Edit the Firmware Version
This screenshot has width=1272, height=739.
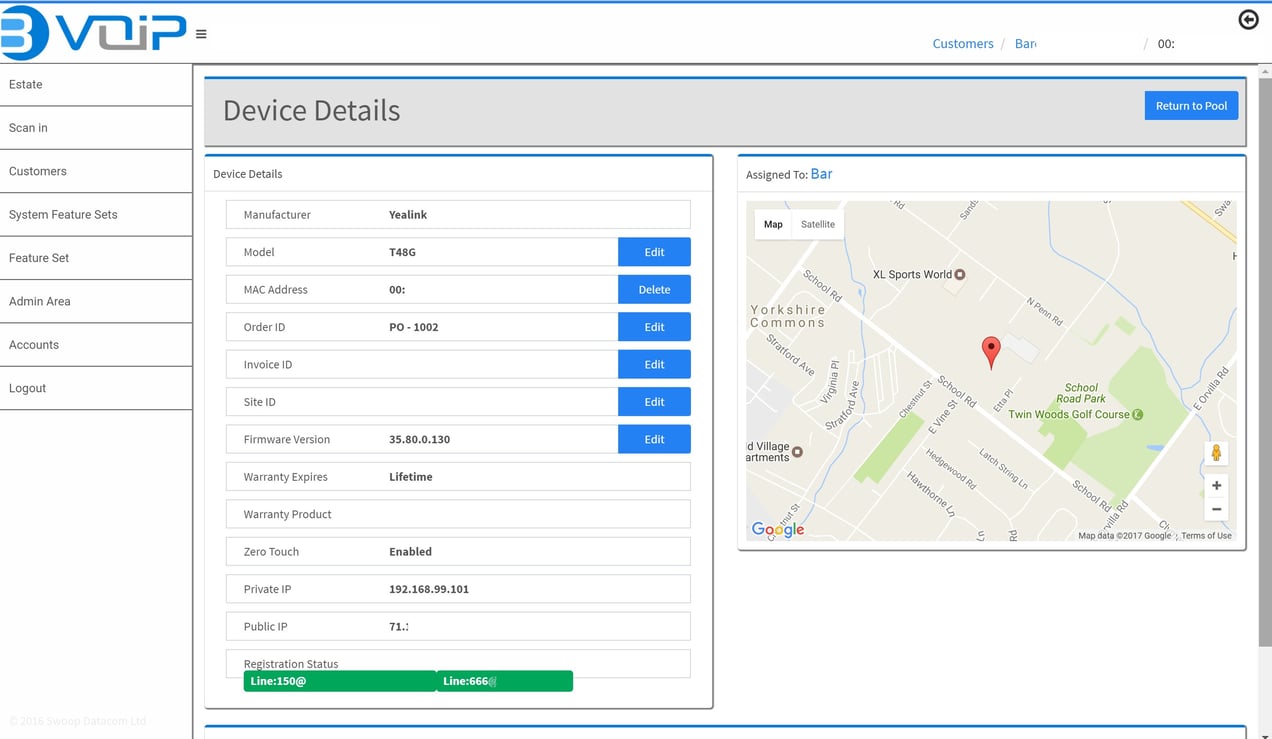tap(654, 440)
